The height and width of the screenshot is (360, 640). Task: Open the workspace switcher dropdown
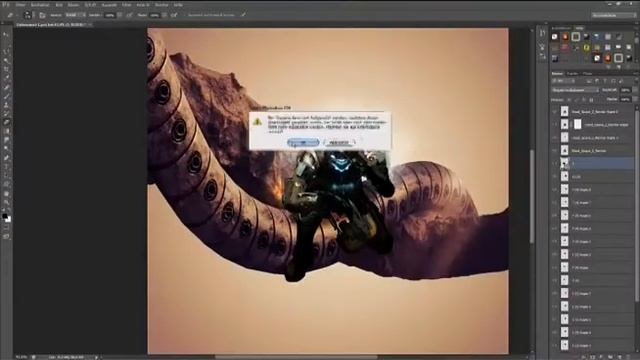coord(614,15)
